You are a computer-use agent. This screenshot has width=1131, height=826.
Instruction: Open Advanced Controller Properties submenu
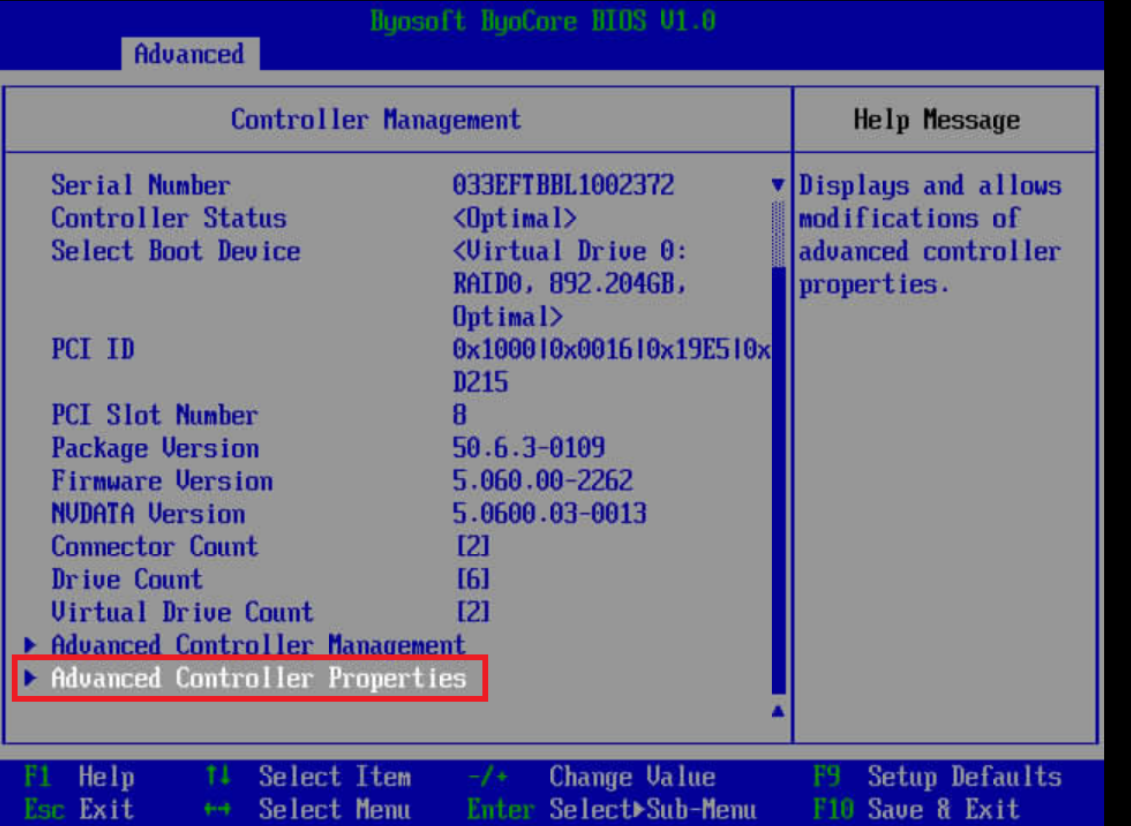tap(258, 678)
